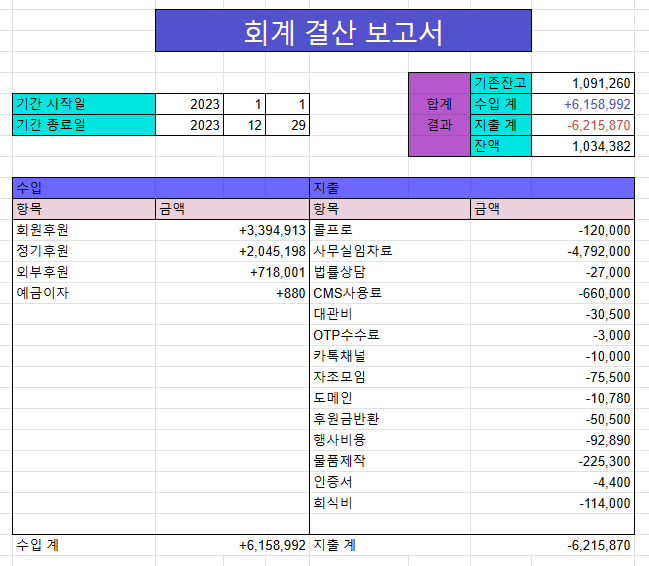The image size is (649, 566).
Task: Select the amount +718,001
Action: (x=233, y=272)
